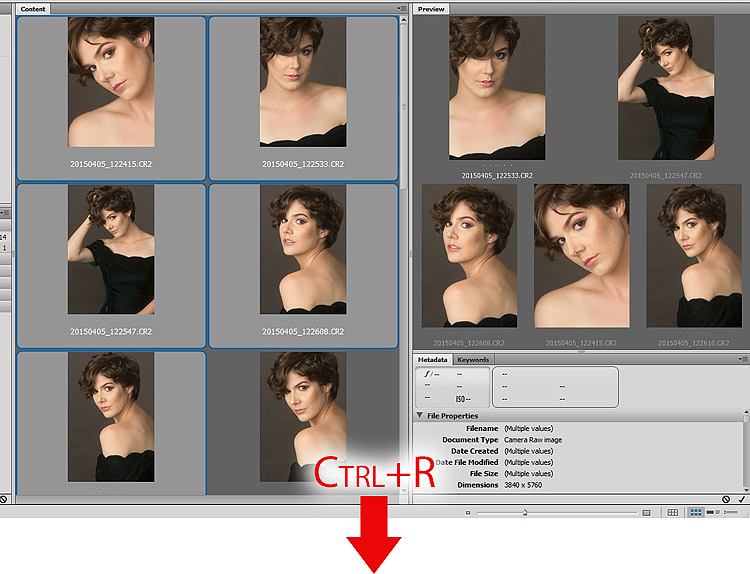Image resolution: width=750 pixels, height=574 pixels.
Task: Apply metadata changes with the checkmark icon
Action: [x=741, y=499]
